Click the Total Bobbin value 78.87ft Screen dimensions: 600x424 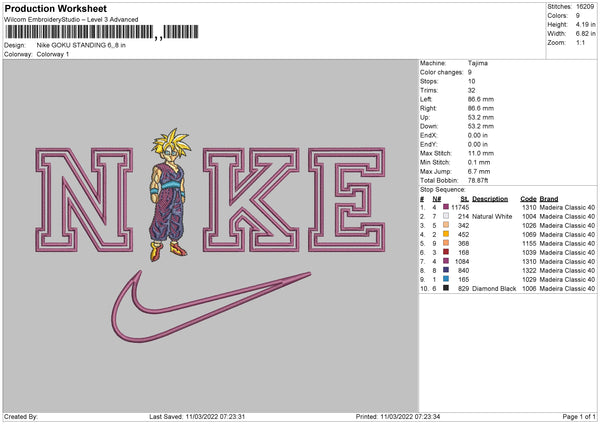(x=478, y=180)
